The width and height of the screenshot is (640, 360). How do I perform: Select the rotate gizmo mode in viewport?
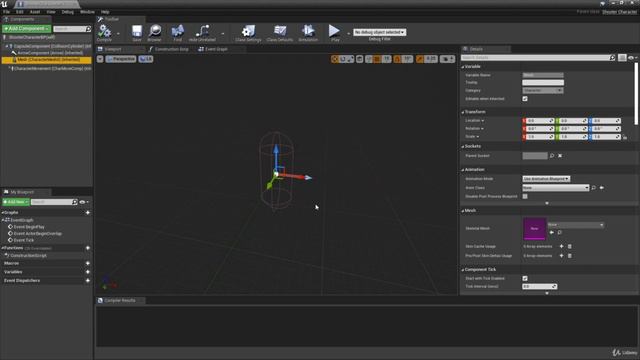[343, 59]
